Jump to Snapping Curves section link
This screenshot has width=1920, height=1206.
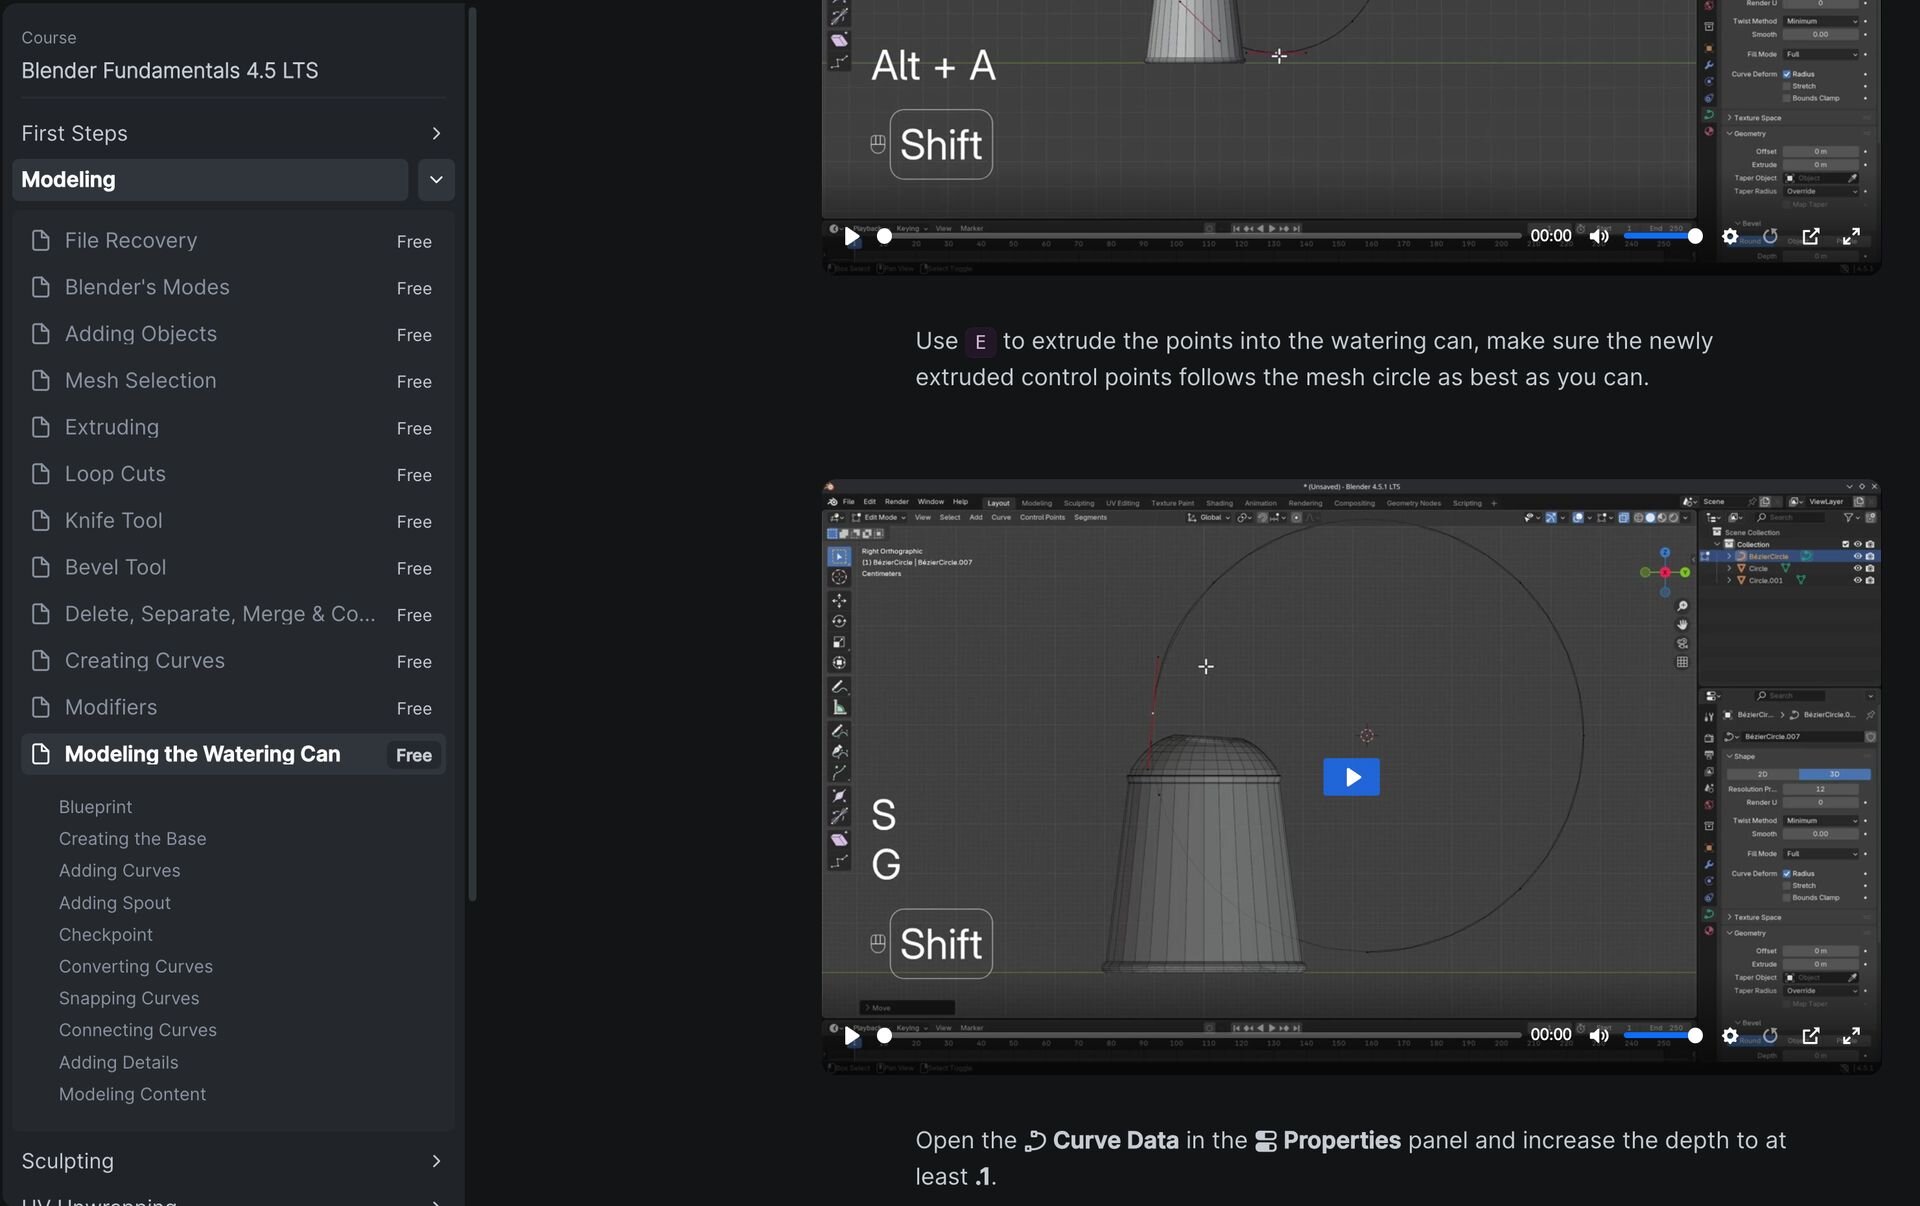click(129, 998)
